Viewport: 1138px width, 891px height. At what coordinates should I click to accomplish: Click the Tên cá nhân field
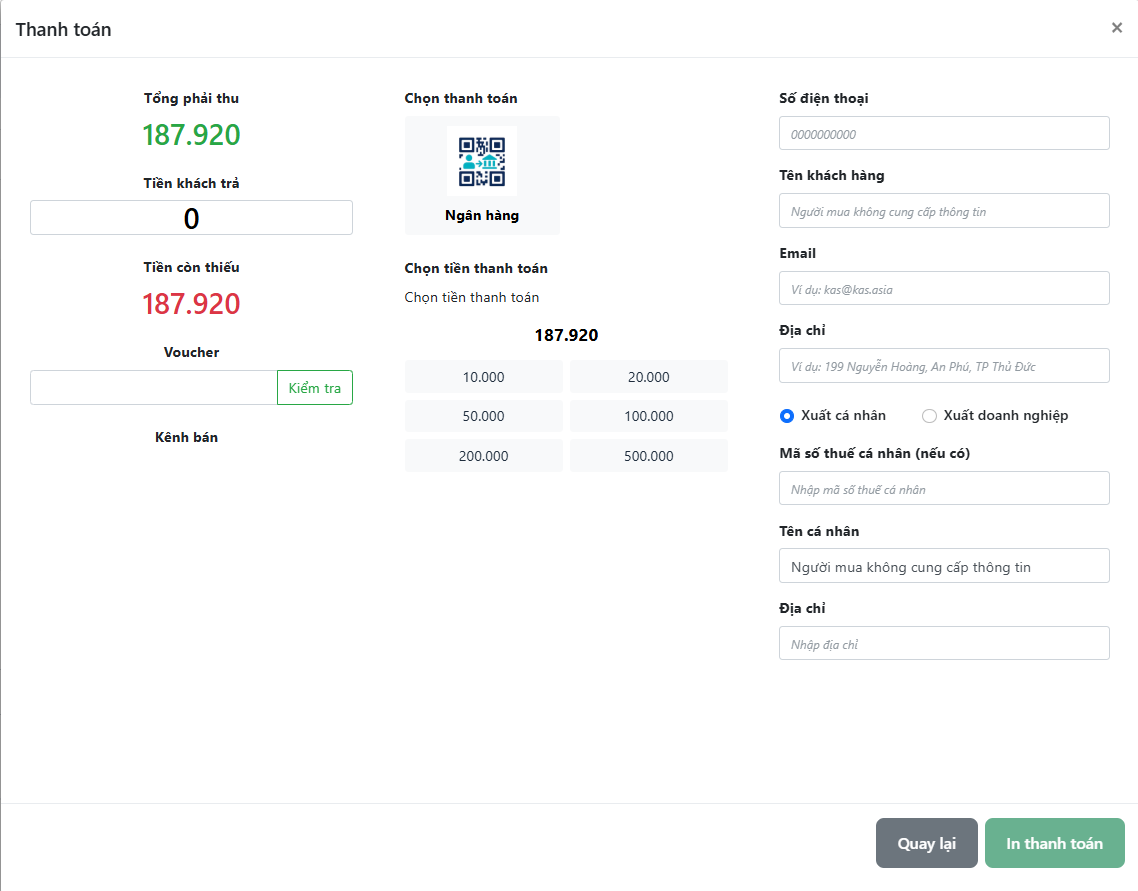[x=944, y=566]
